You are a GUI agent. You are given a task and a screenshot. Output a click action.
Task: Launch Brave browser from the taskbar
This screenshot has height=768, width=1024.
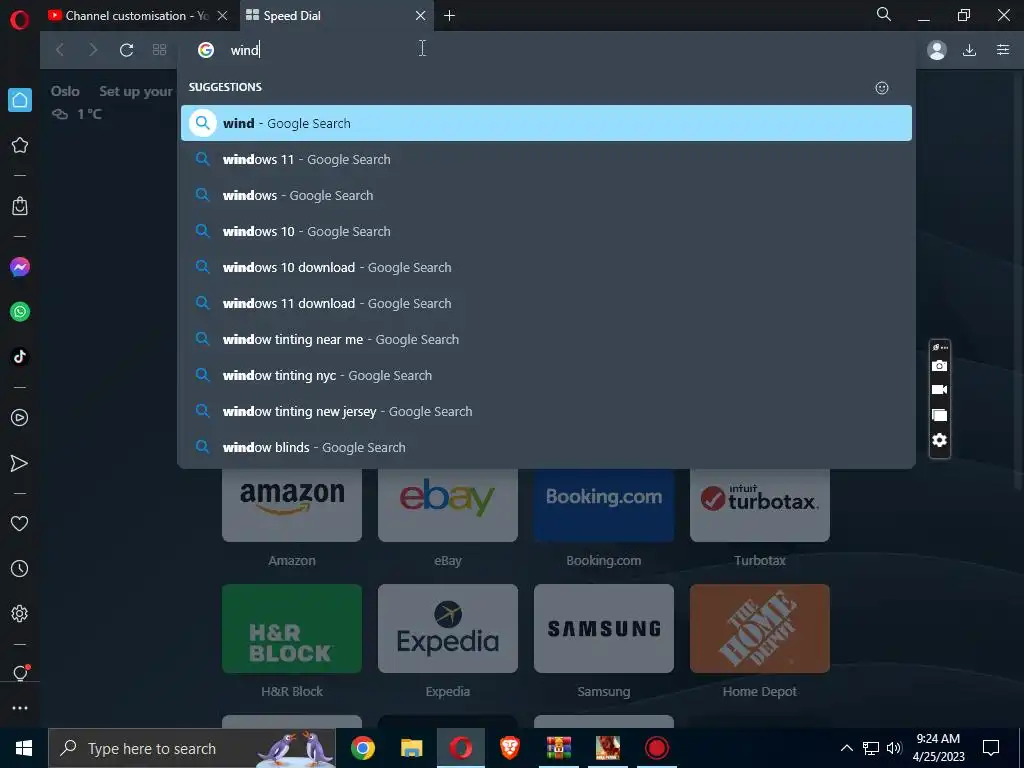click(509, 748)
